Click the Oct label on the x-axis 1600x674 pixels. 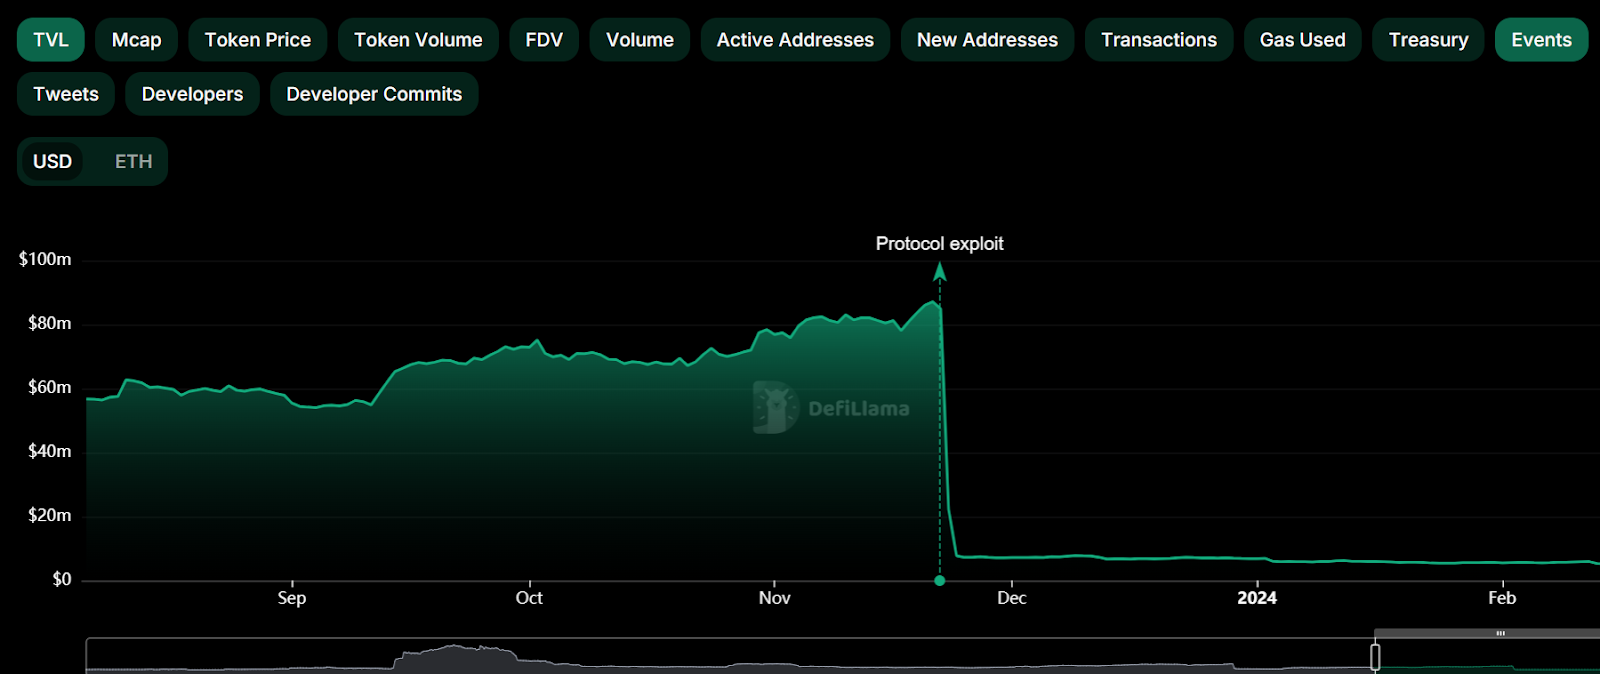click(x=529, y=598)
